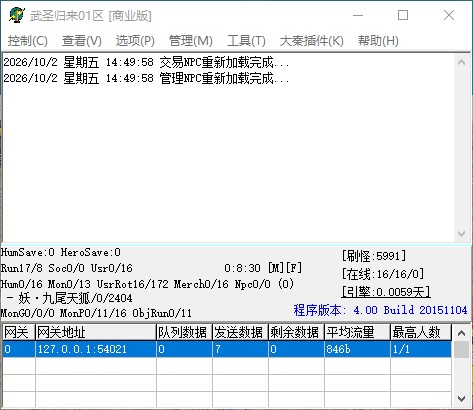
Task: Click the 管理NPC重新加载完成 log line
Action: click(x=146, y=79)
